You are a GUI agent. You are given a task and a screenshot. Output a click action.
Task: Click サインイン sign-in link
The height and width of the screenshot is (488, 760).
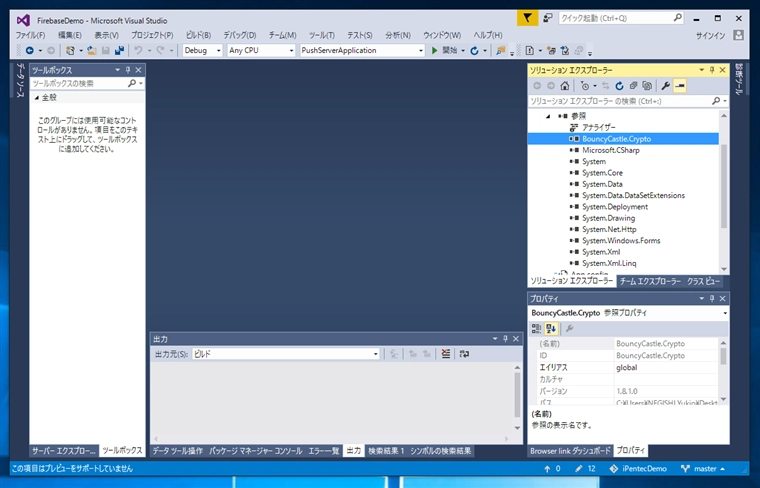711,35
